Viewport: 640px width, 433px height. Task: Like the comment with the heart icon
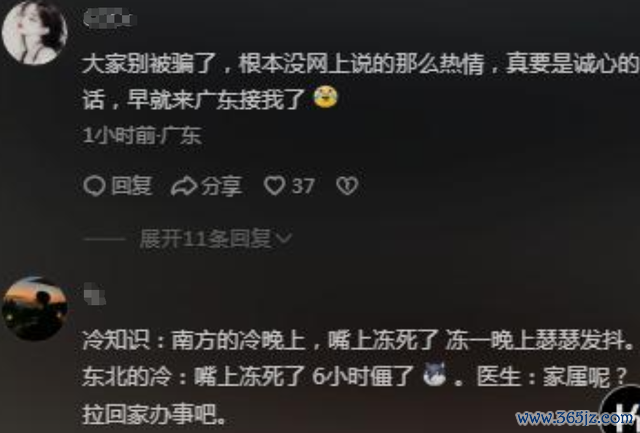coord(274,186)
